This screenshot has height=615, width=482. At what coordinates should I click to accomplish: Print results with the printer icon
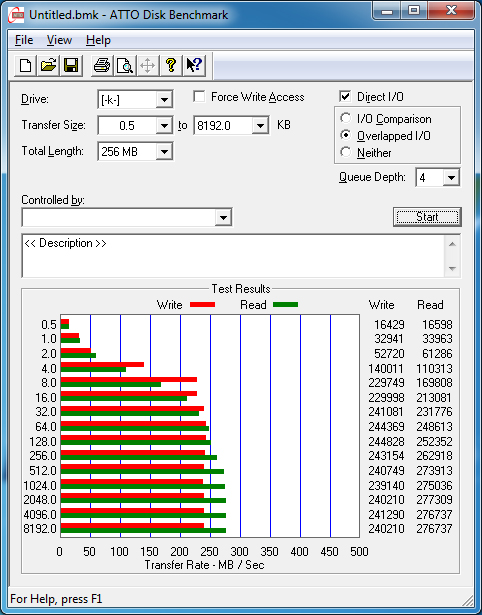[102, 66]
